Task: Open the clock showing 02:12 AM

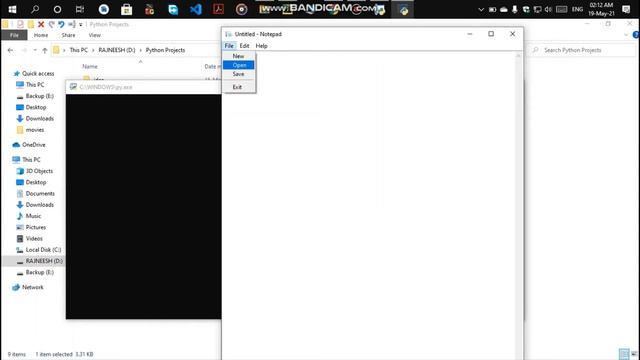Action: [x=601, y=9]
